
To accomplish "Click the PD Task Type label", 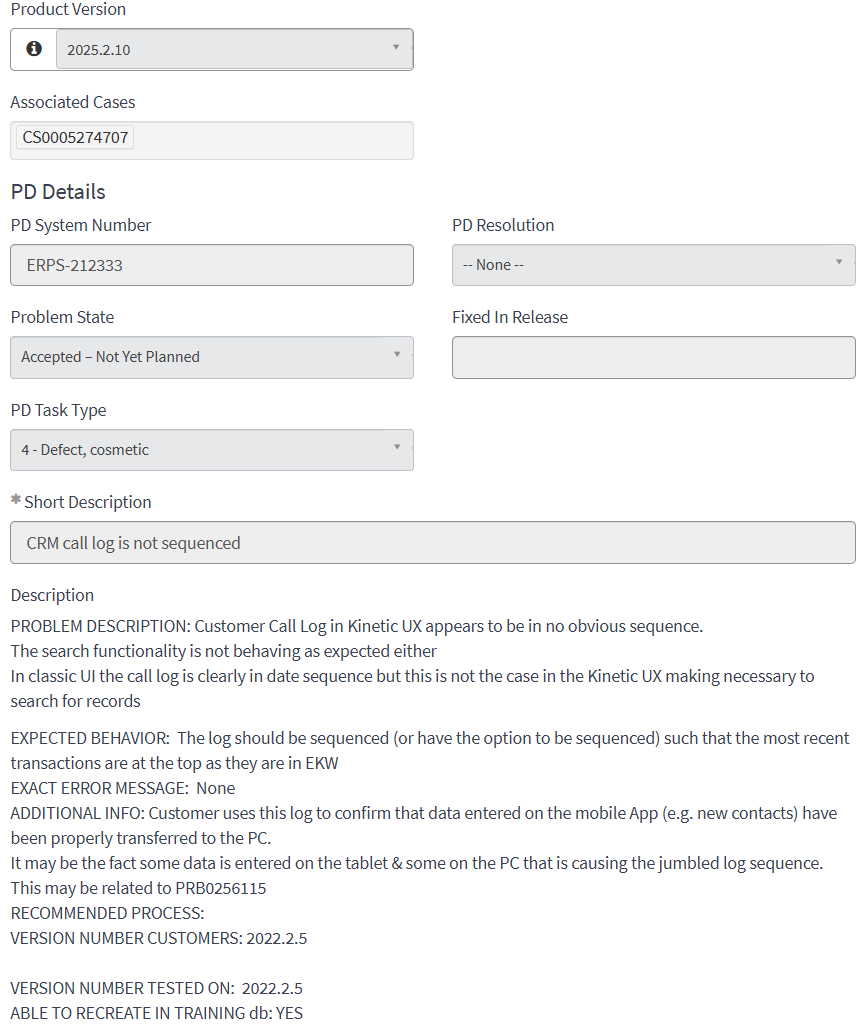I will point(58,410).
